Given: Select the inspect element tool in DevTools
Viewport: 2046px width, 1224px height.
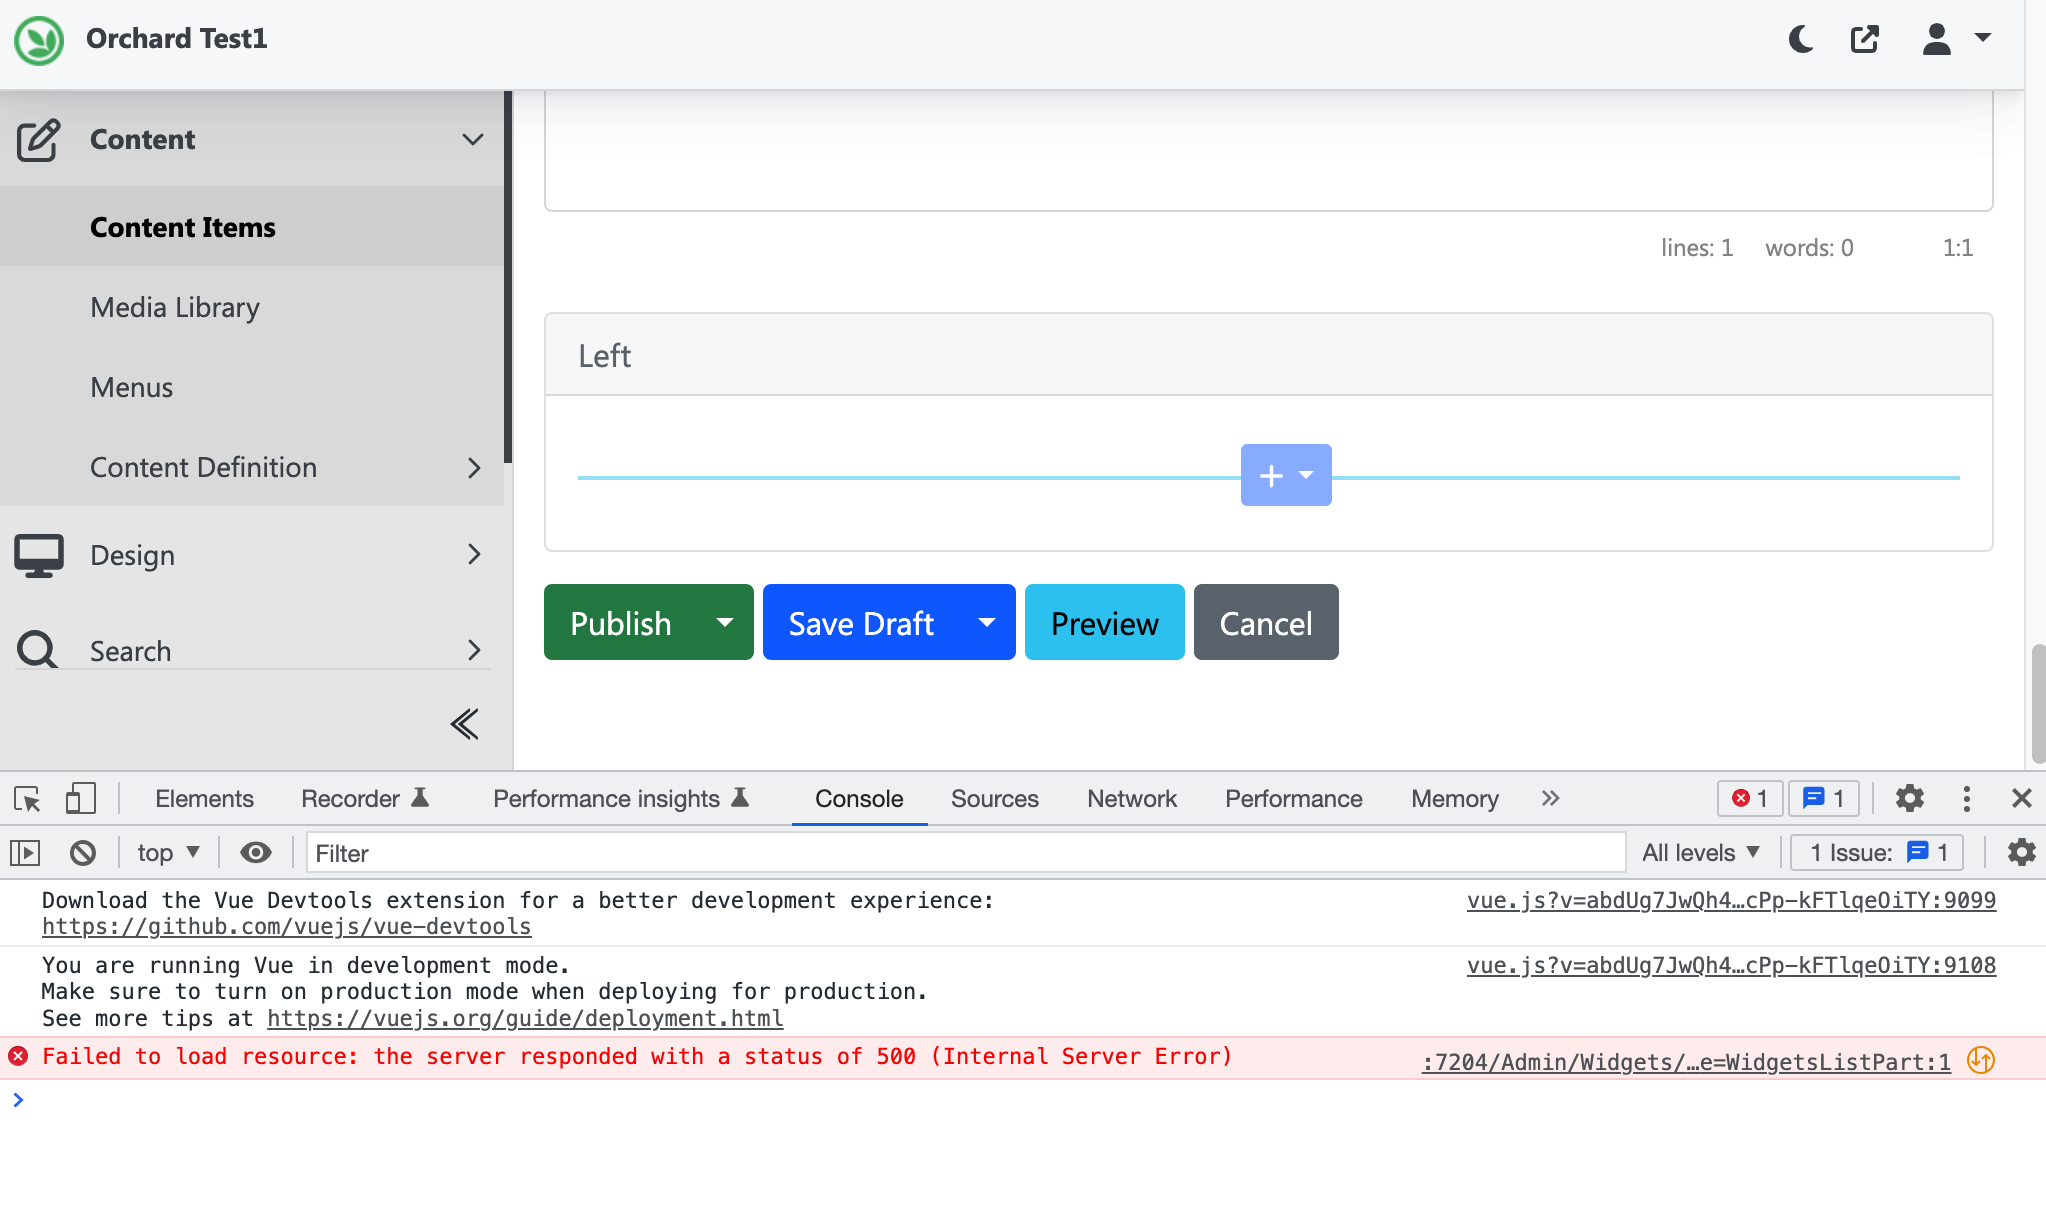Looking at the screenshot, I should (26, 798).
